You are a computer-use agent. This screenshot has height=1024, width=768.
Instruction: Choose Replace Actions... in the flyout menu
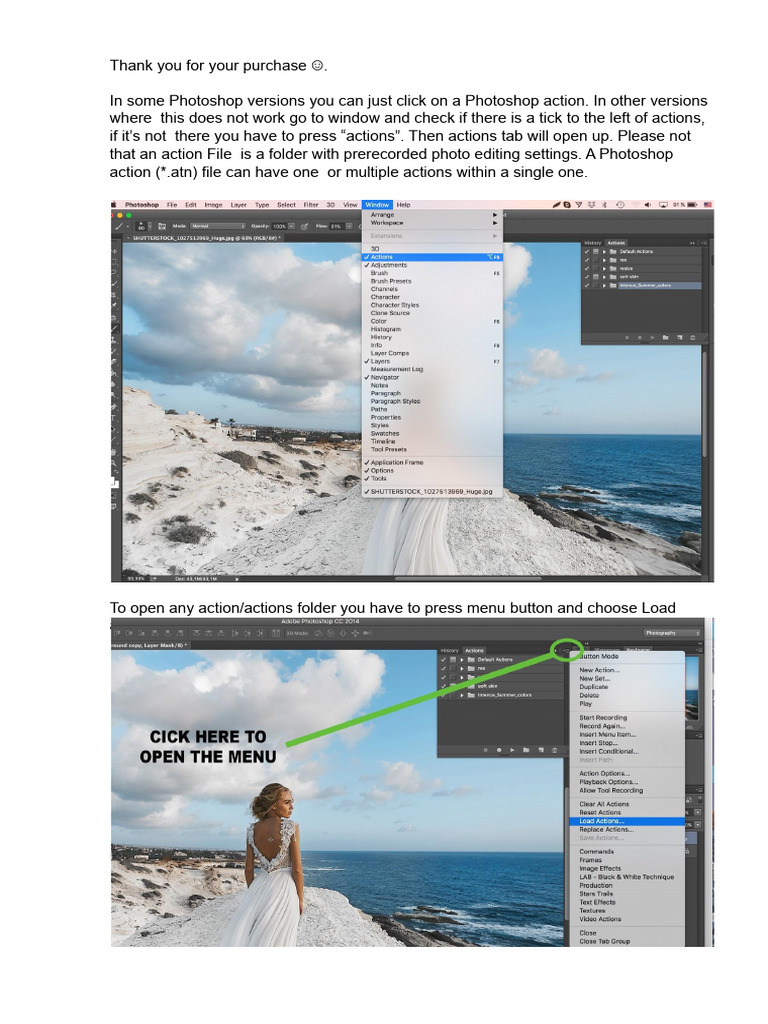[626, 829]
